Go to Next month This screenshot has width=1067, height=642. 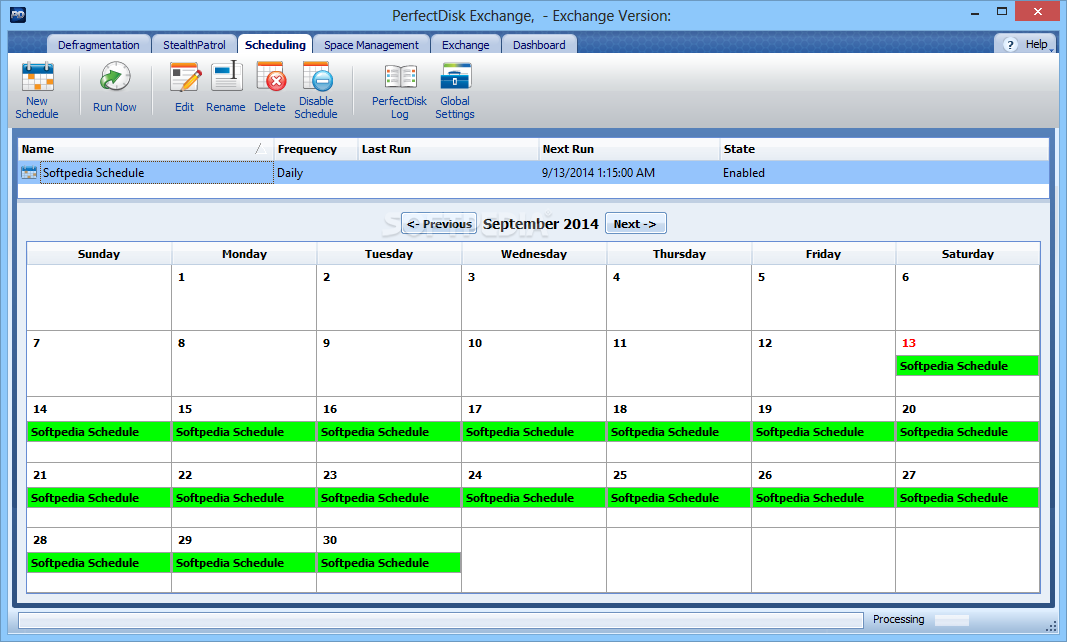pos(636,224)
